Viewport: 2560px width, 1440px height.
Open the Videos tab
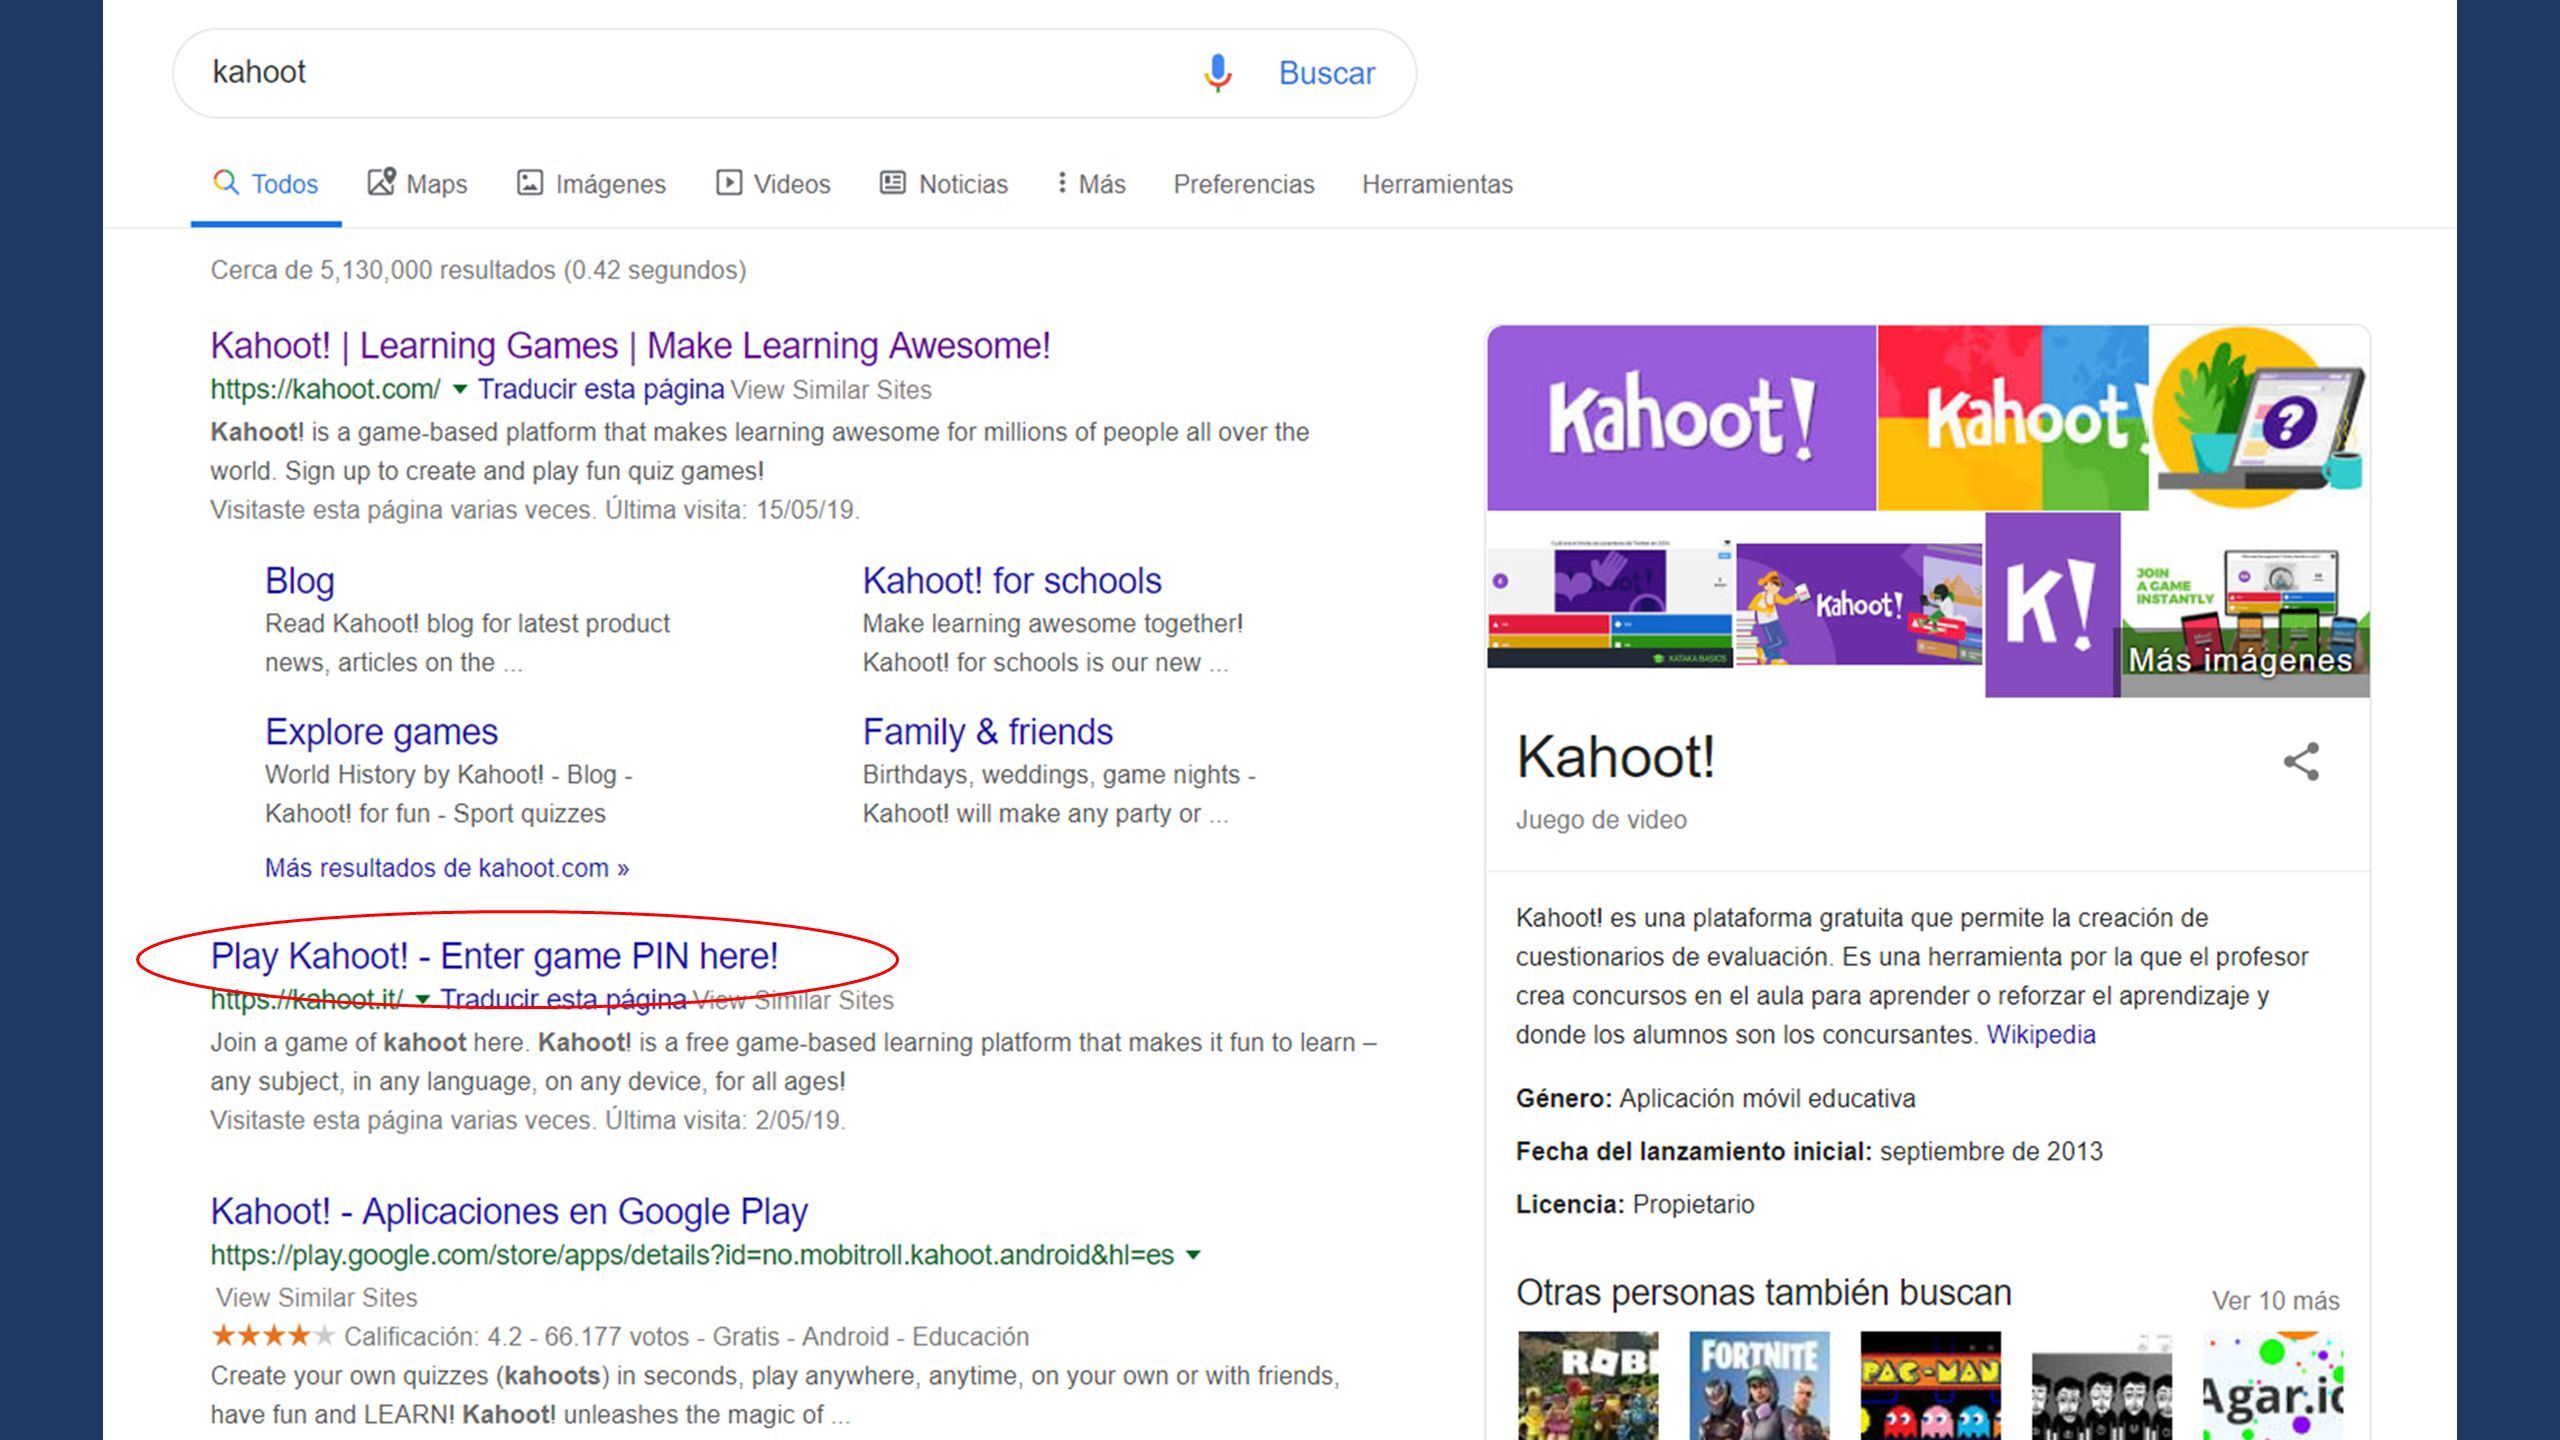tap(773, 184)
